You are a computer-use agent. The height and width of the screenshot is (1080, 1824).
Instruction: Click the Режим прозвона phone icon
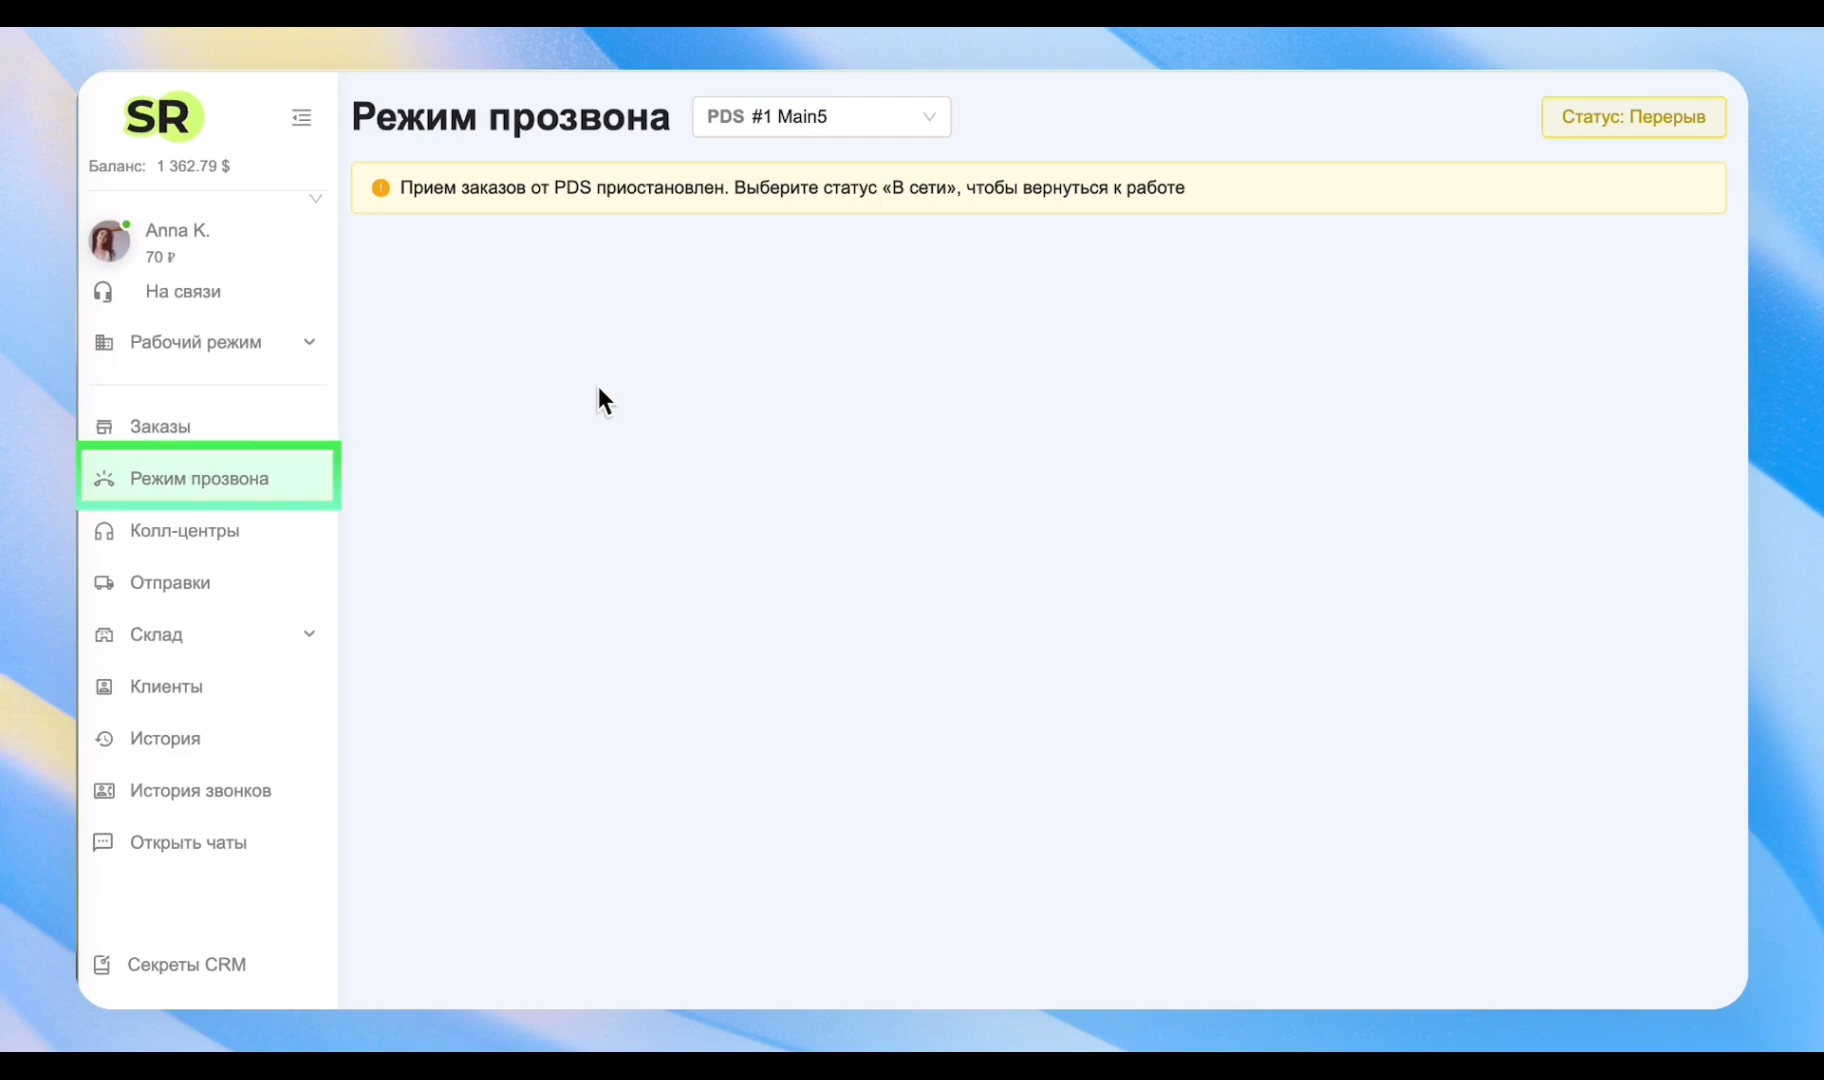(104, 479)
